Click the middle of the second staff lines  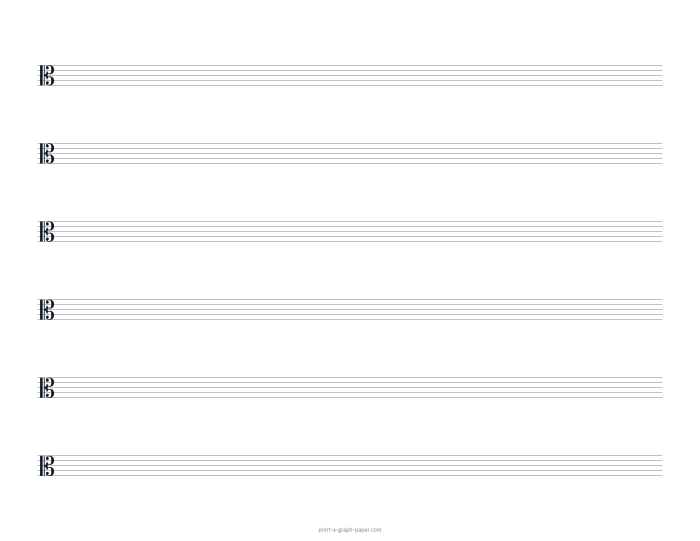point(350,154)
